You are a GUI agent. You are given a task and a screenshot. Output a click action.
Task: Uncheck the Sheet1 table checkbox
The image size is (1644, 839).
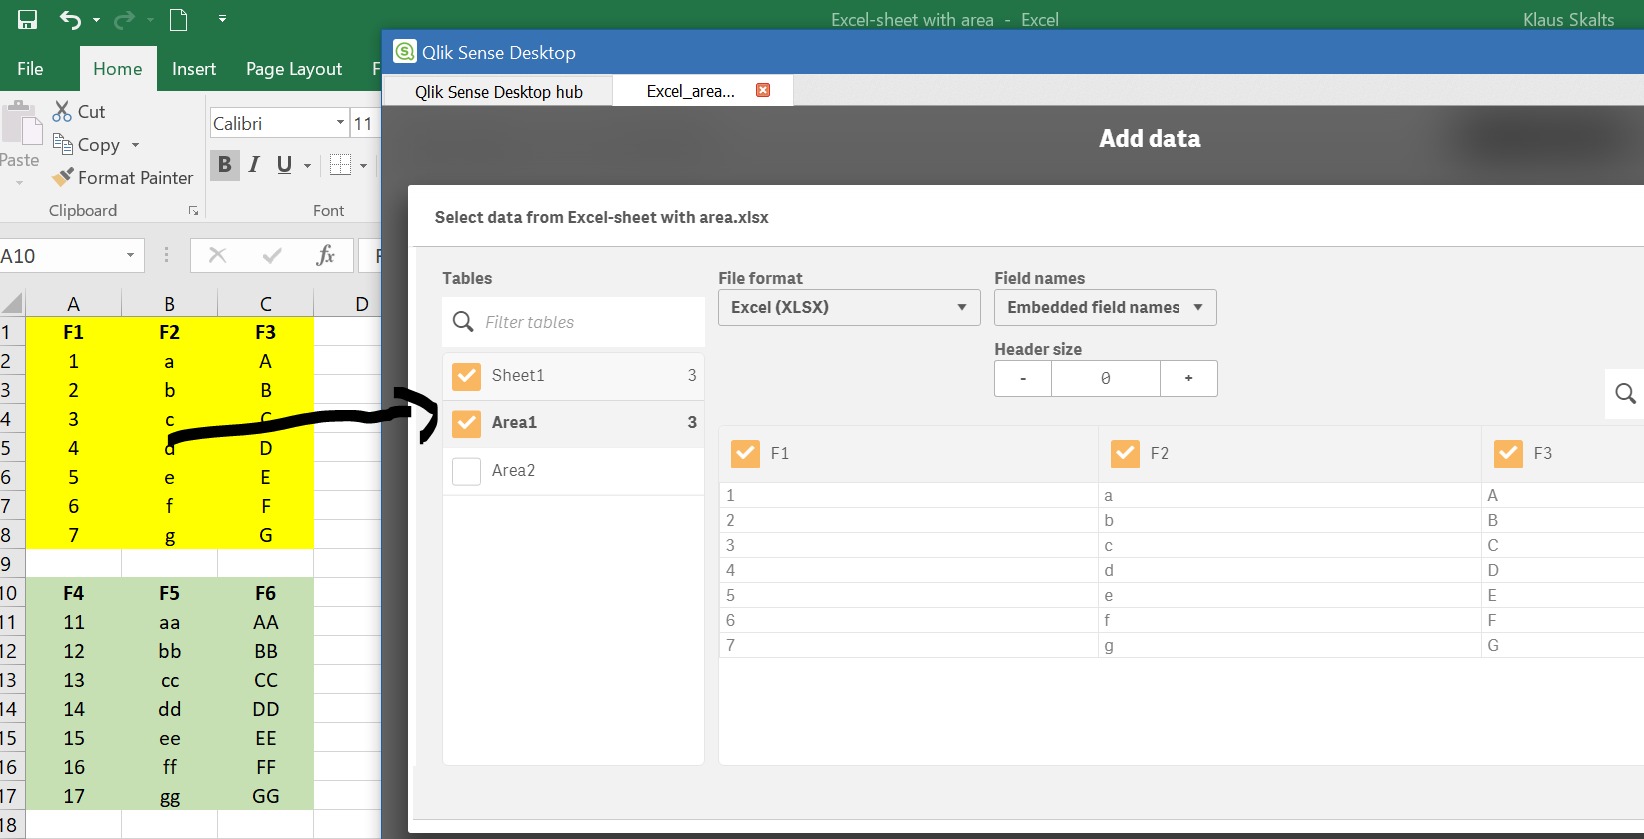[x=466, y=376]
